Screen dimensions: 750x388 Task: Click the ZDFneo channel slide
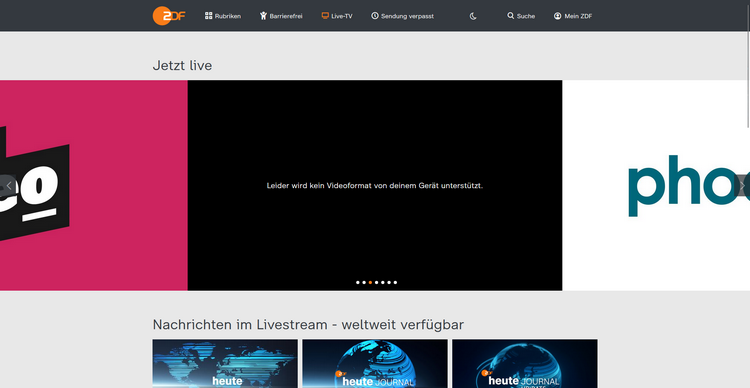[x=94, y=185]
